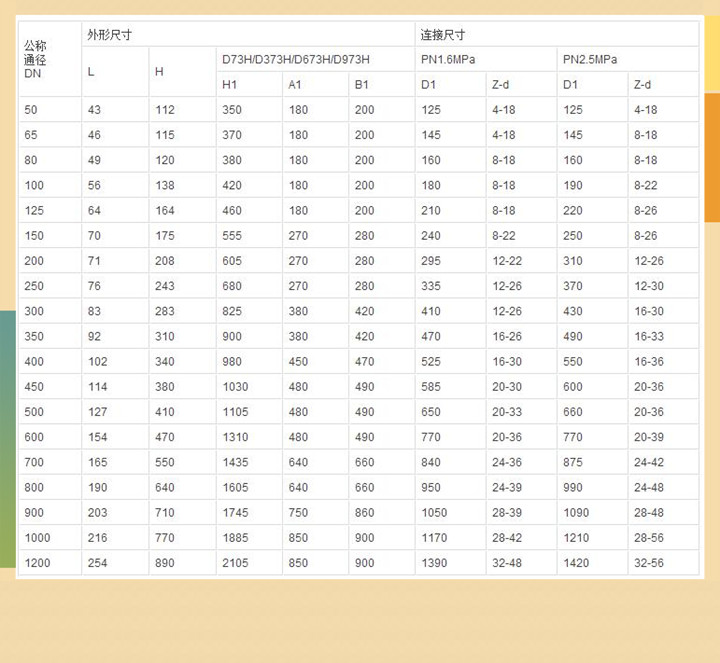Click H1 value 1745 in row 900
This screenshot has height=663, width=720.
[x=235, y=512]
